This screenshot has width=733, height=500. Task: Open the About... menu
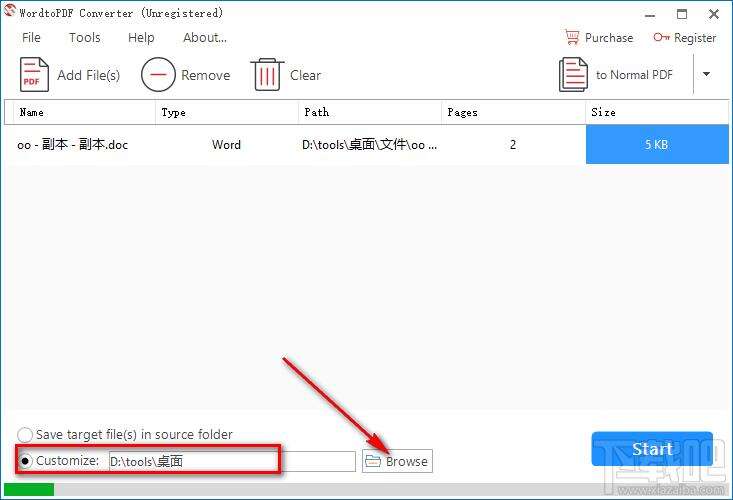(205, 37)
